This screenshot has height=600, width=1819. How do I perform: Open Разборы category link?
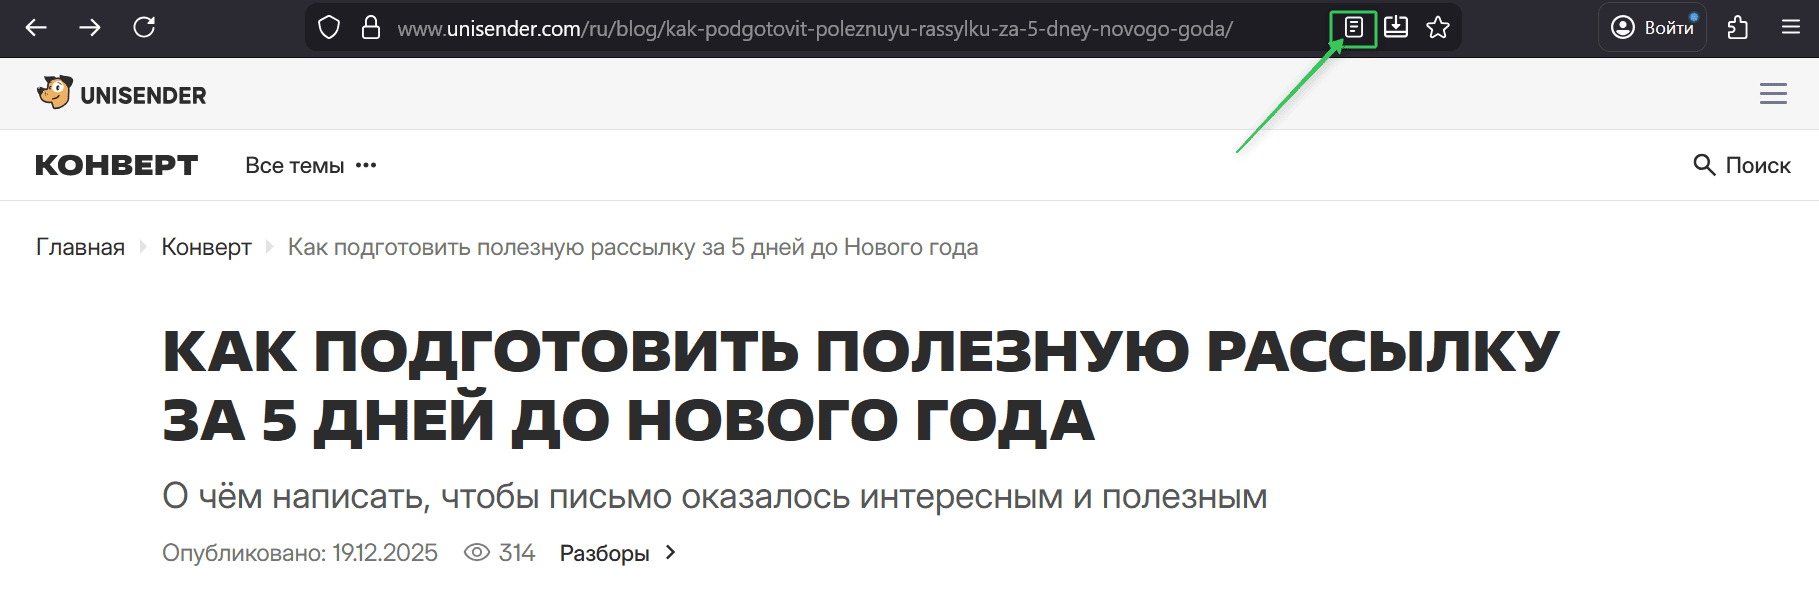click(x=618, y=553)
